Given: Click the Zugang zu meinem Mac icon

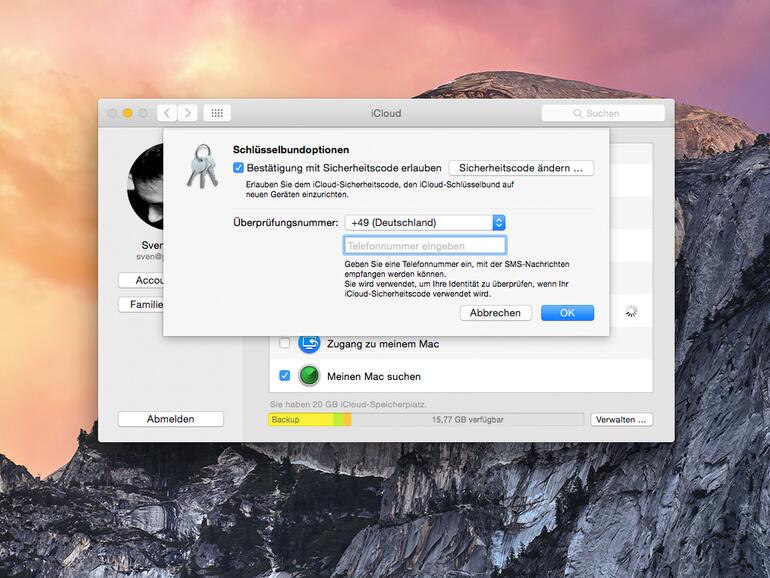Looking at the screenshot, I should 309,343.
